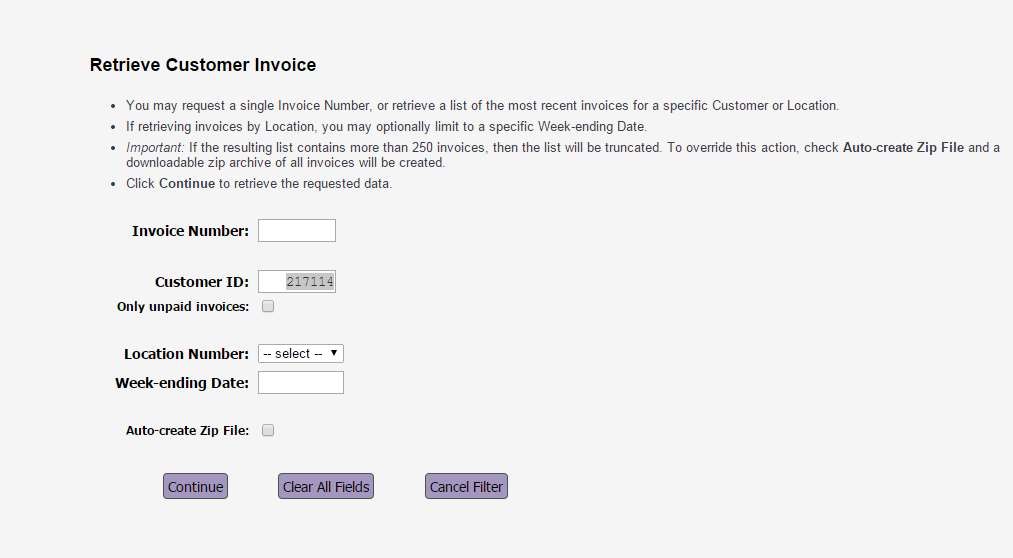Focus the Customer ID field showing 217114
Image resolution: width=1013 pixels, height=558 pixels.
297,282
